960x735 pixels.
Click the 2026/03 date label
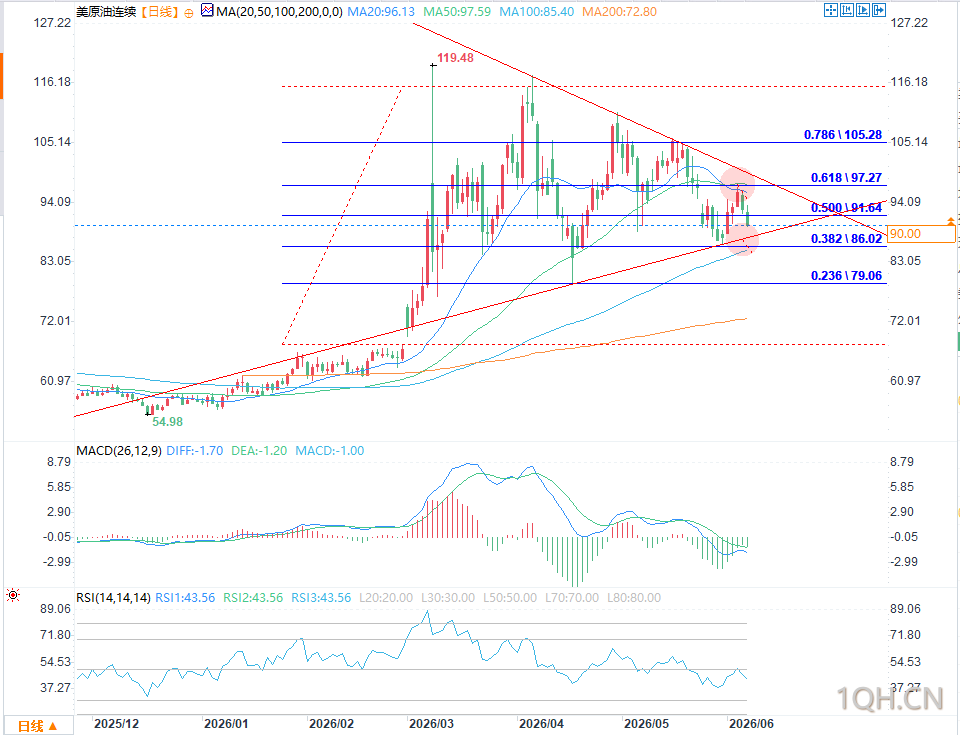[x=432, y=724]
